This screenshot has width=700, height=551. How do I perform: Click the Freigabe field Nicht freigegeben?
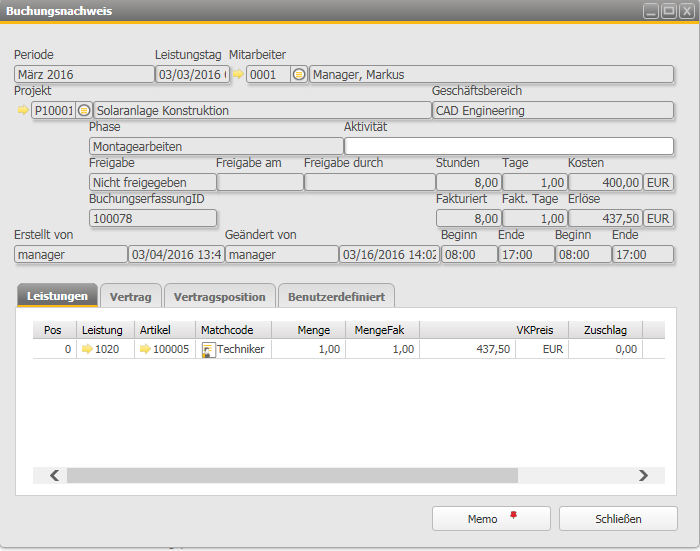(153, 182)
